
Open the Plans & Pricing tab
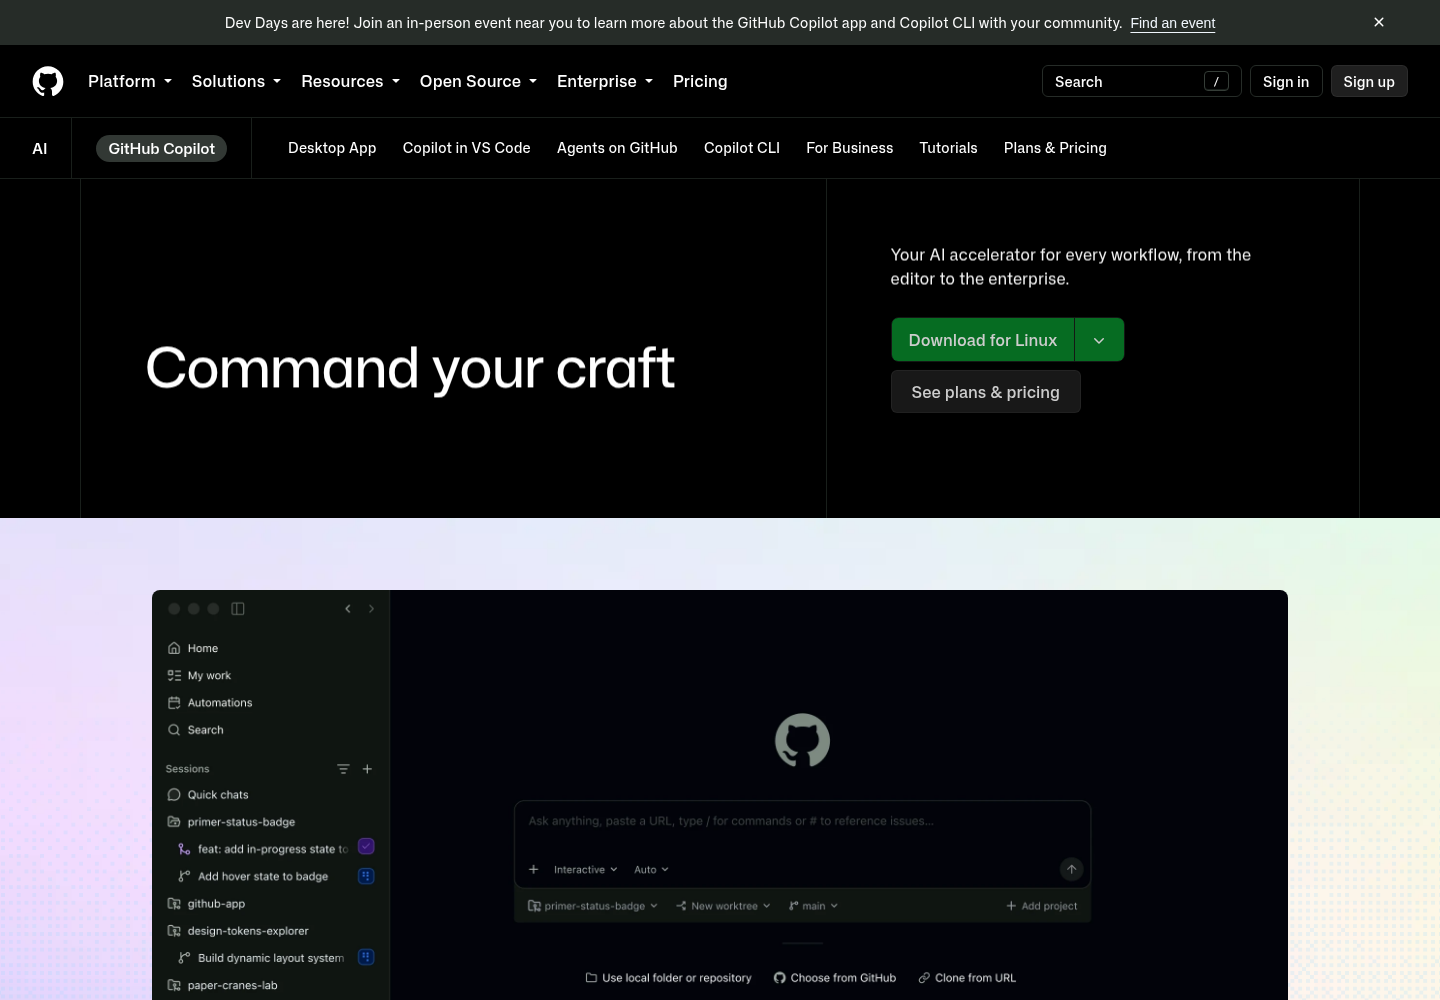coord(1055,148)
